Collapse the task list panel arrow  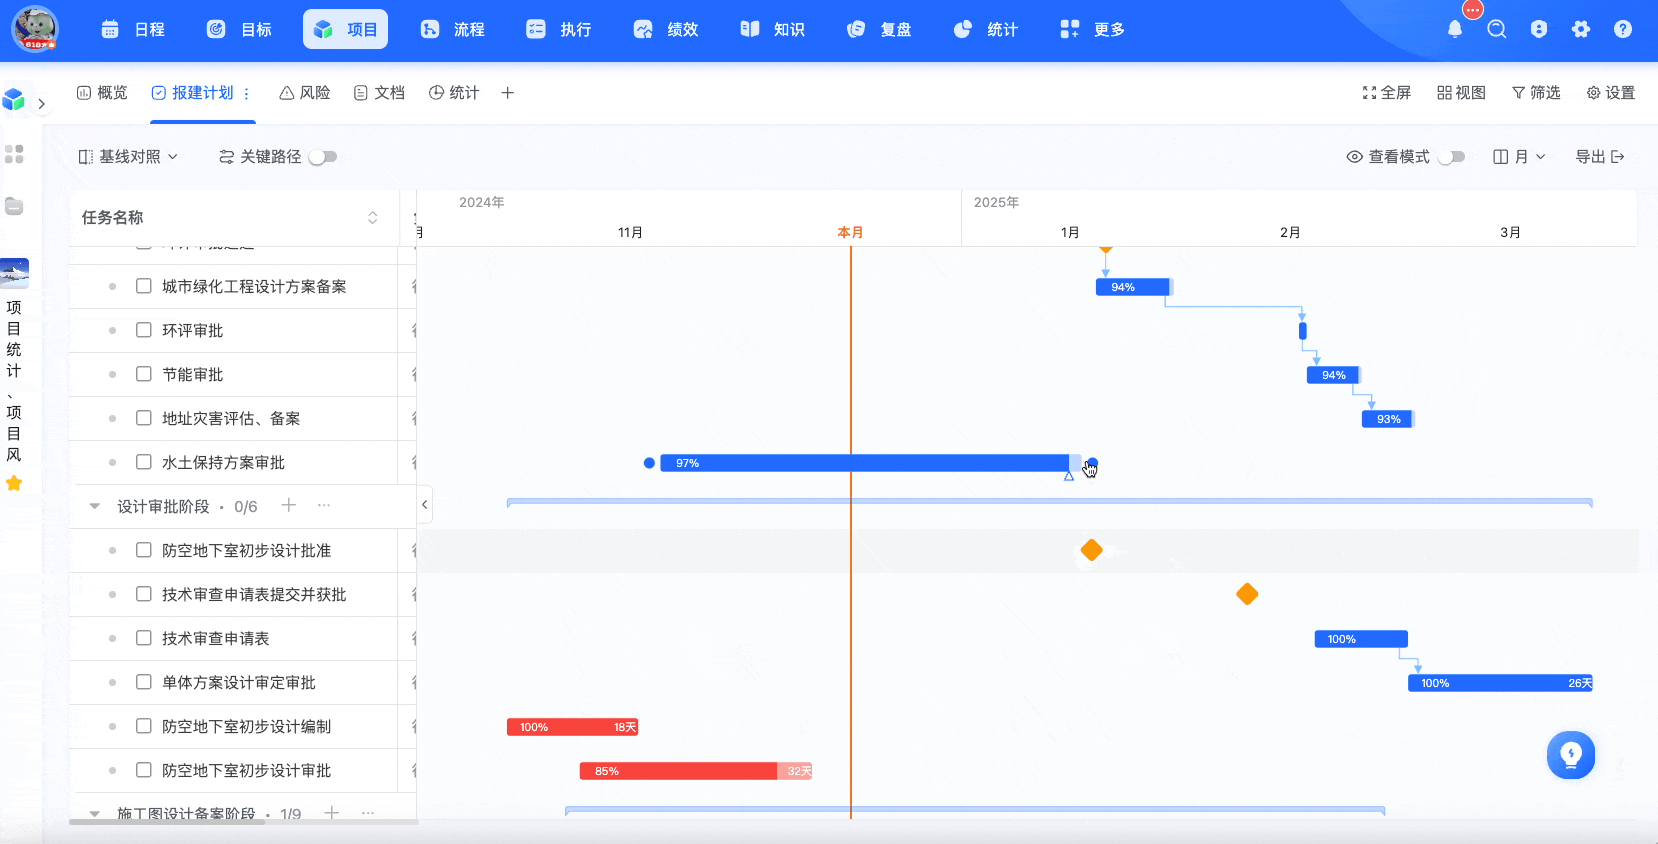[x=425, y=505]
